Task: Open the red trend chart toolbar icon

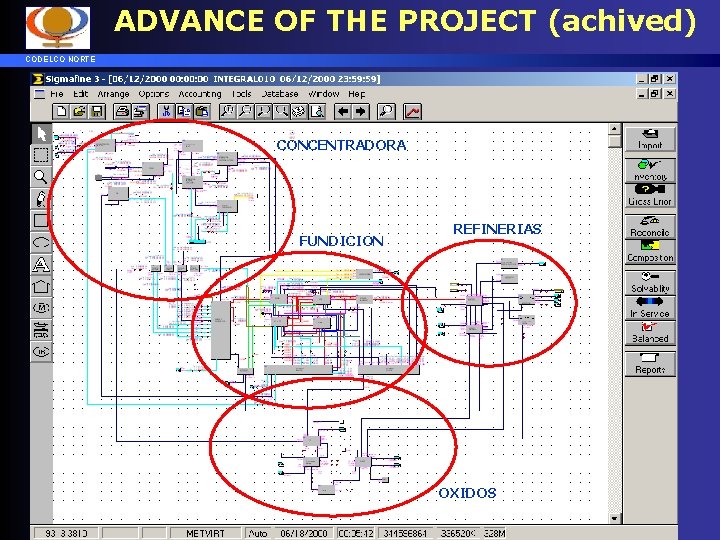Action: tap(412, 112)
